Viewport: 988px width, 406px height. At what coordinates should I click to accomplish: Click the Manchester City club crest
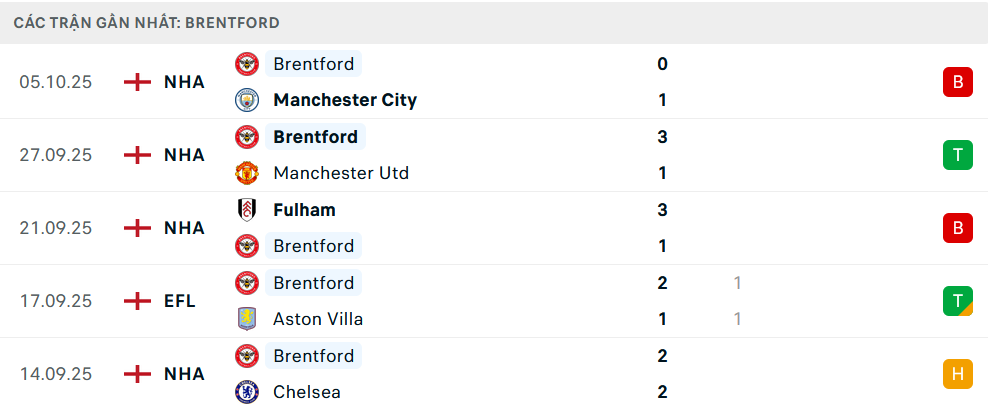click(246, 100)
